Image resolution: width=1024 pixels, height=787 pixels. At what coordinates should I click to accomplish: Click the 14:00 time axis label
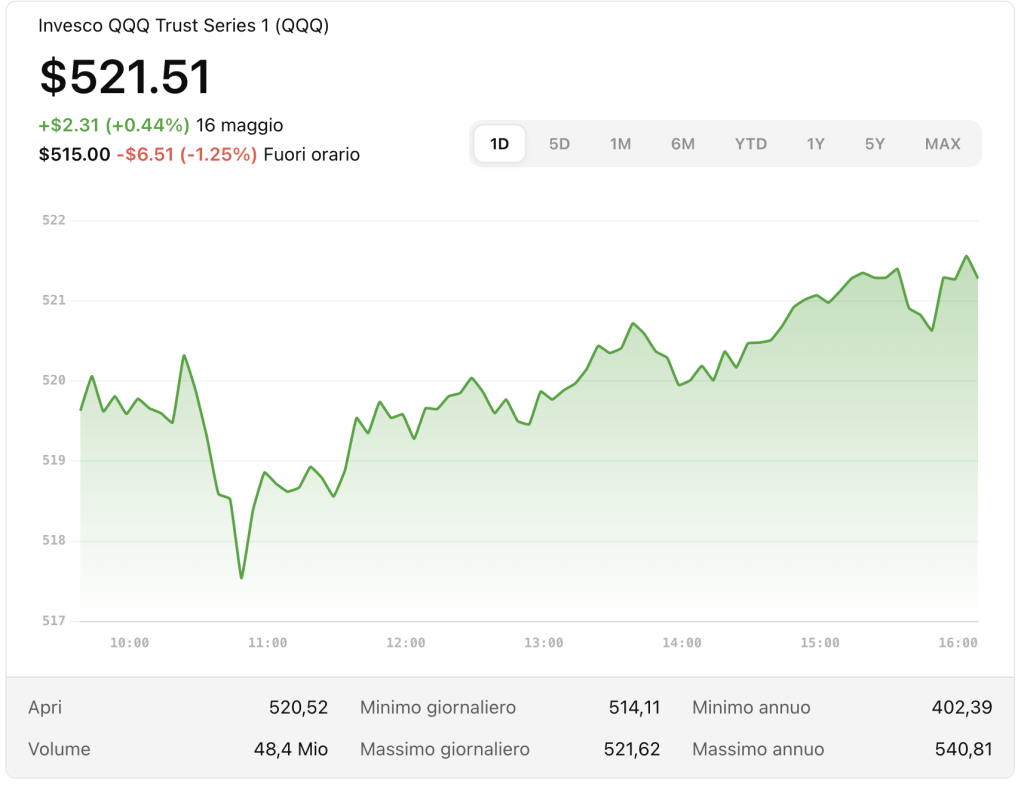click(x=682, y=643)
